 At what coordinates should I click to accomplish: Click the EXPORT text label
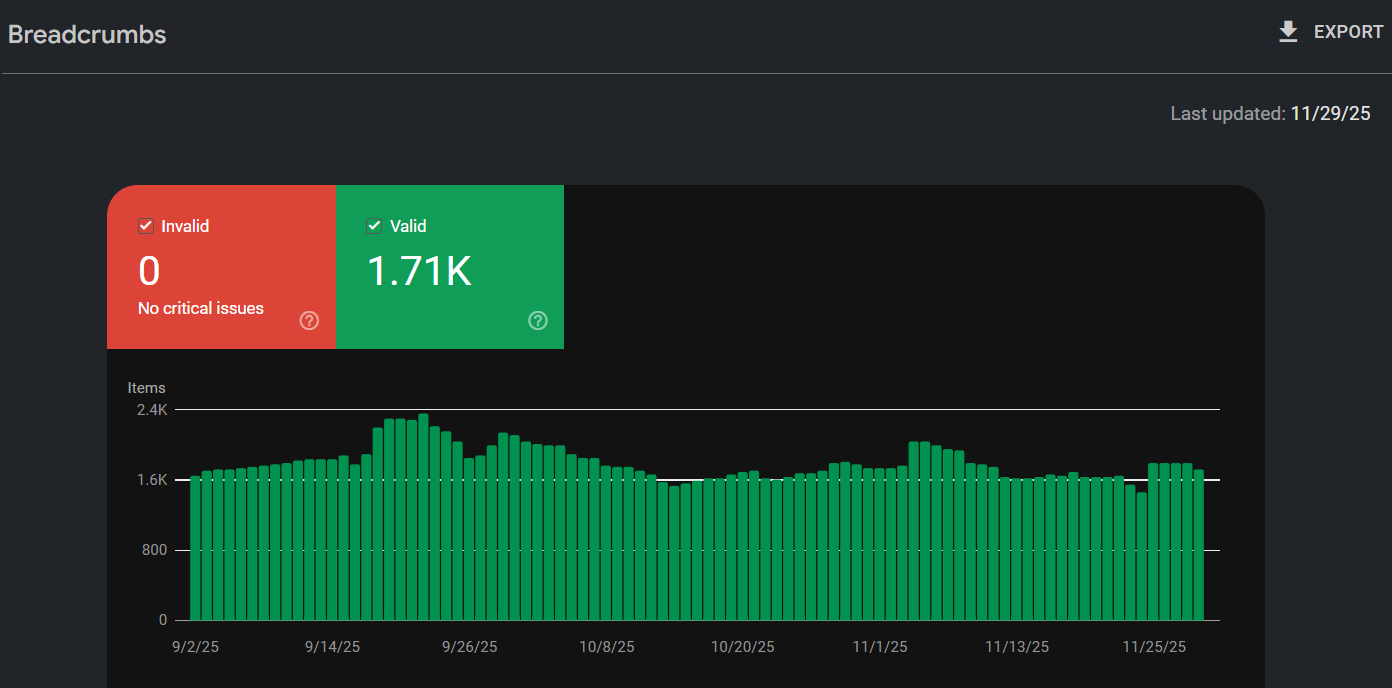click(1348, 32)
